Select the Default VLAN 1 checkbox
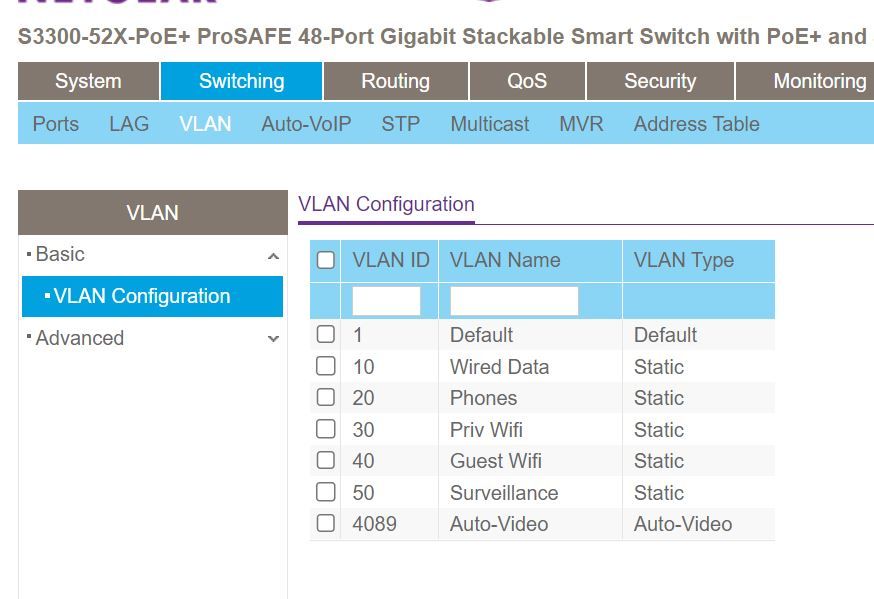874x599 pixels. [x=325, y=335]
